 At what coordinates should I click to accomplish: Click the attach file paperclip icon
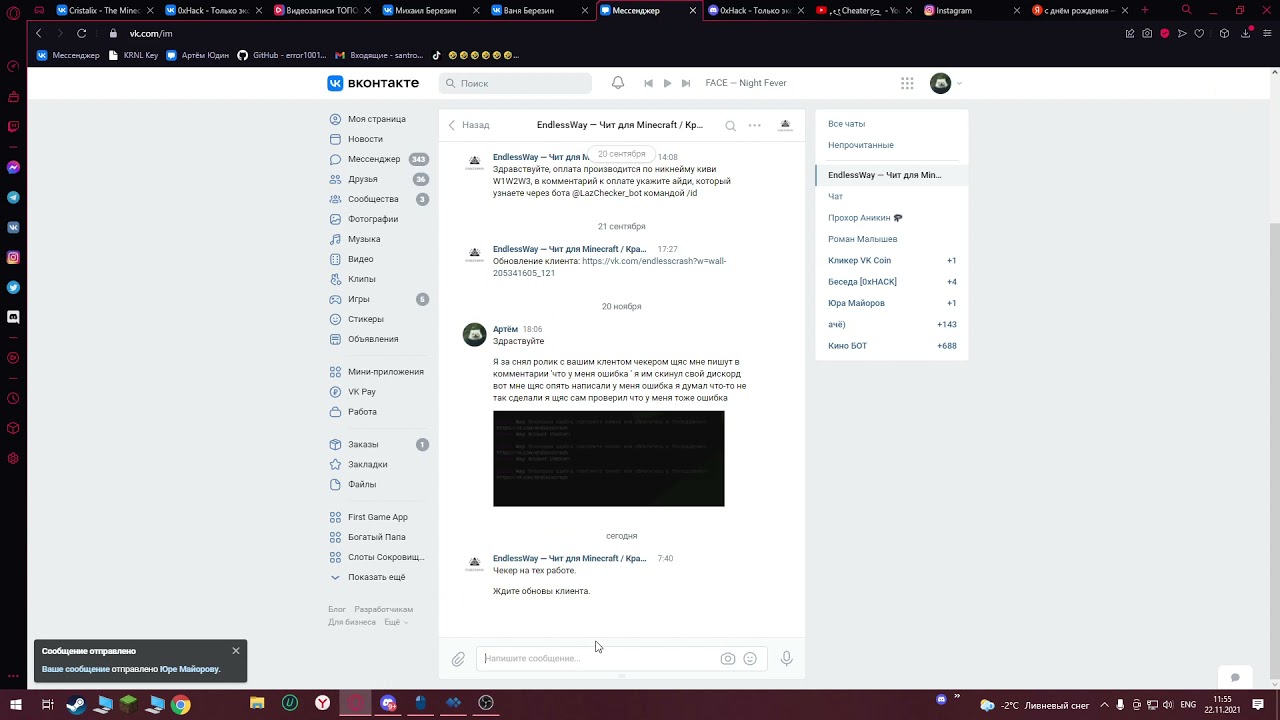(x=458, y=659)
